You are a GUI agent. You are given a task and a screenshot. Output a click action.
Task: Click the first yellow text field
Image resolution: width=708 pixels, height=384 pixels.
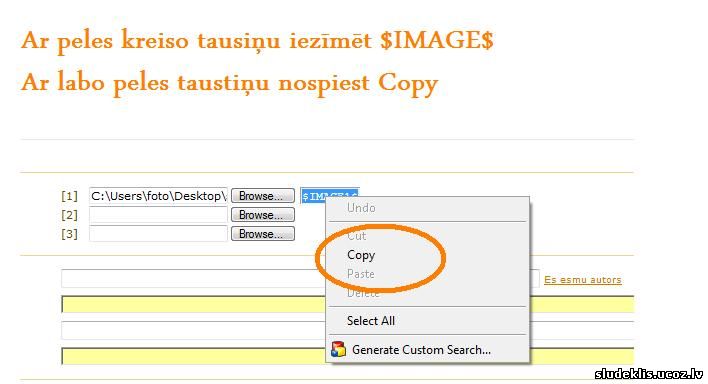click(348, 304)
